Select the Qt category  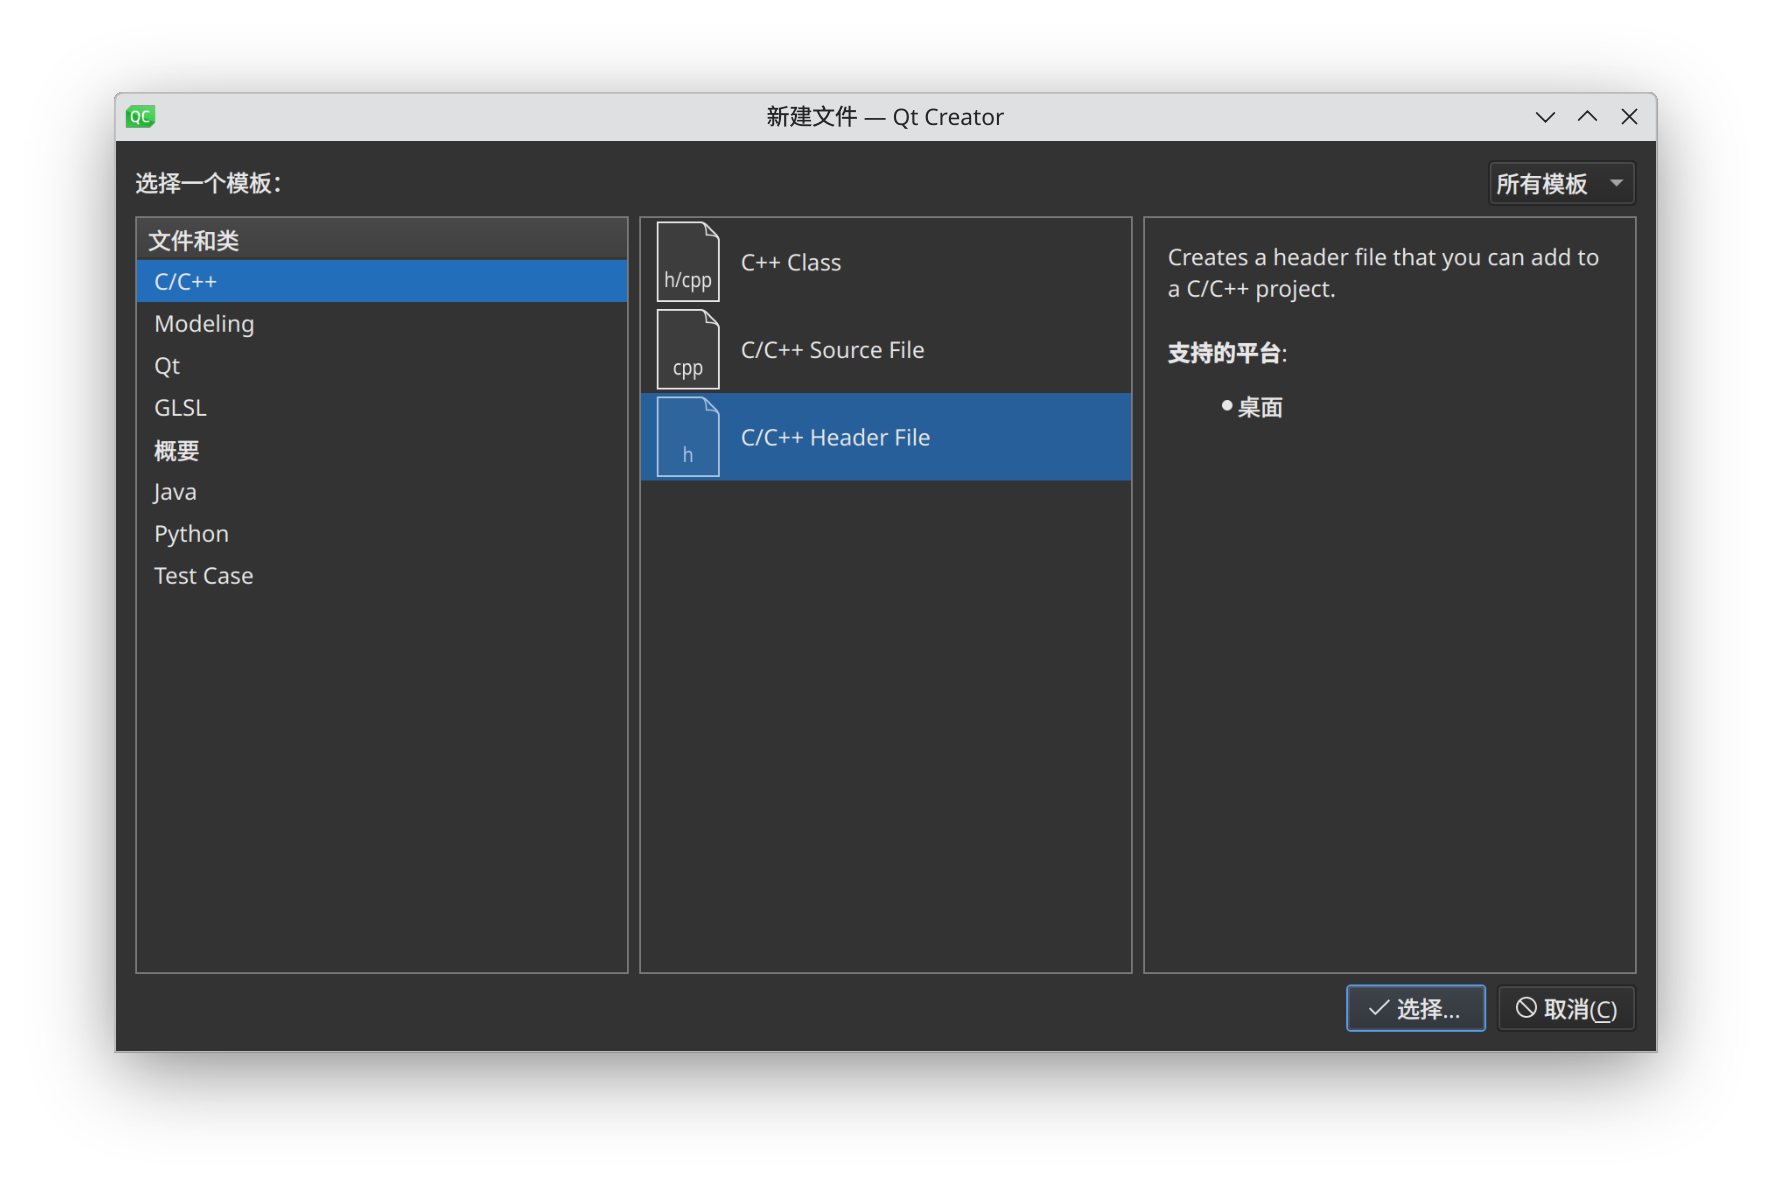[x=382, y=366]
